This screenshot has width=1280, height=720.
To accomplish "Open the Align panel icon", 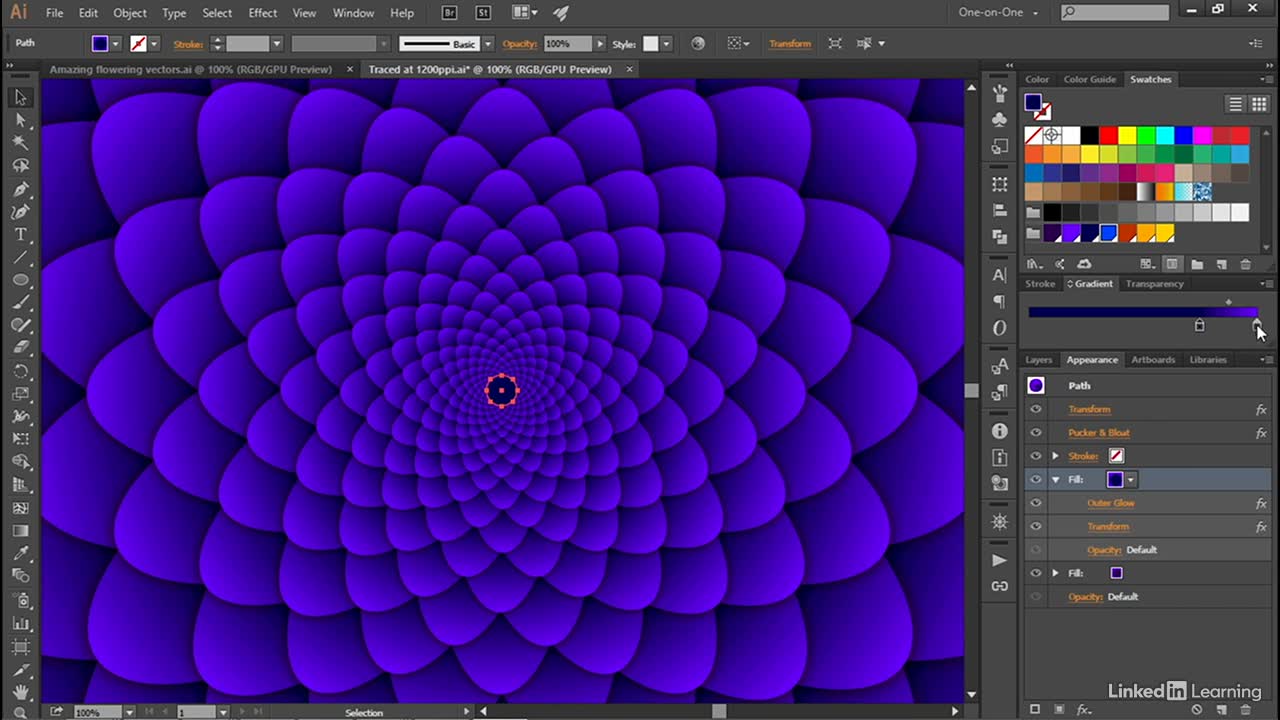I will tap(1000, 211).
